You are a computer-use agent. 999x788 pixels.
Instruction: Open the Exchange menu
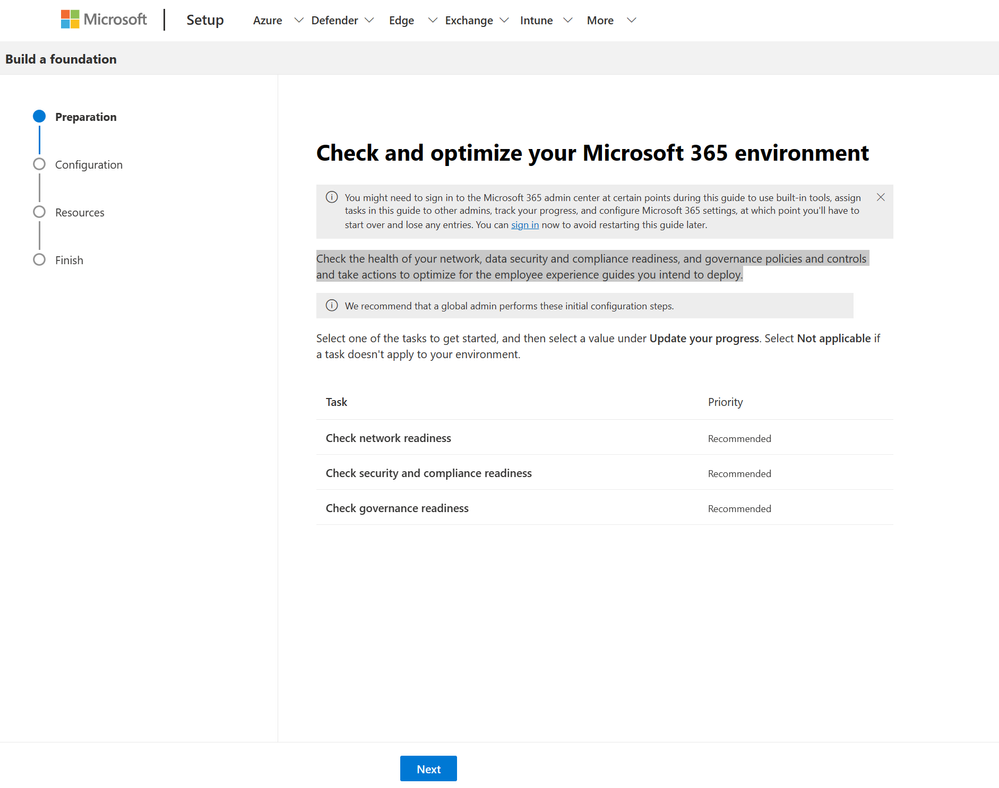point(469,20)
